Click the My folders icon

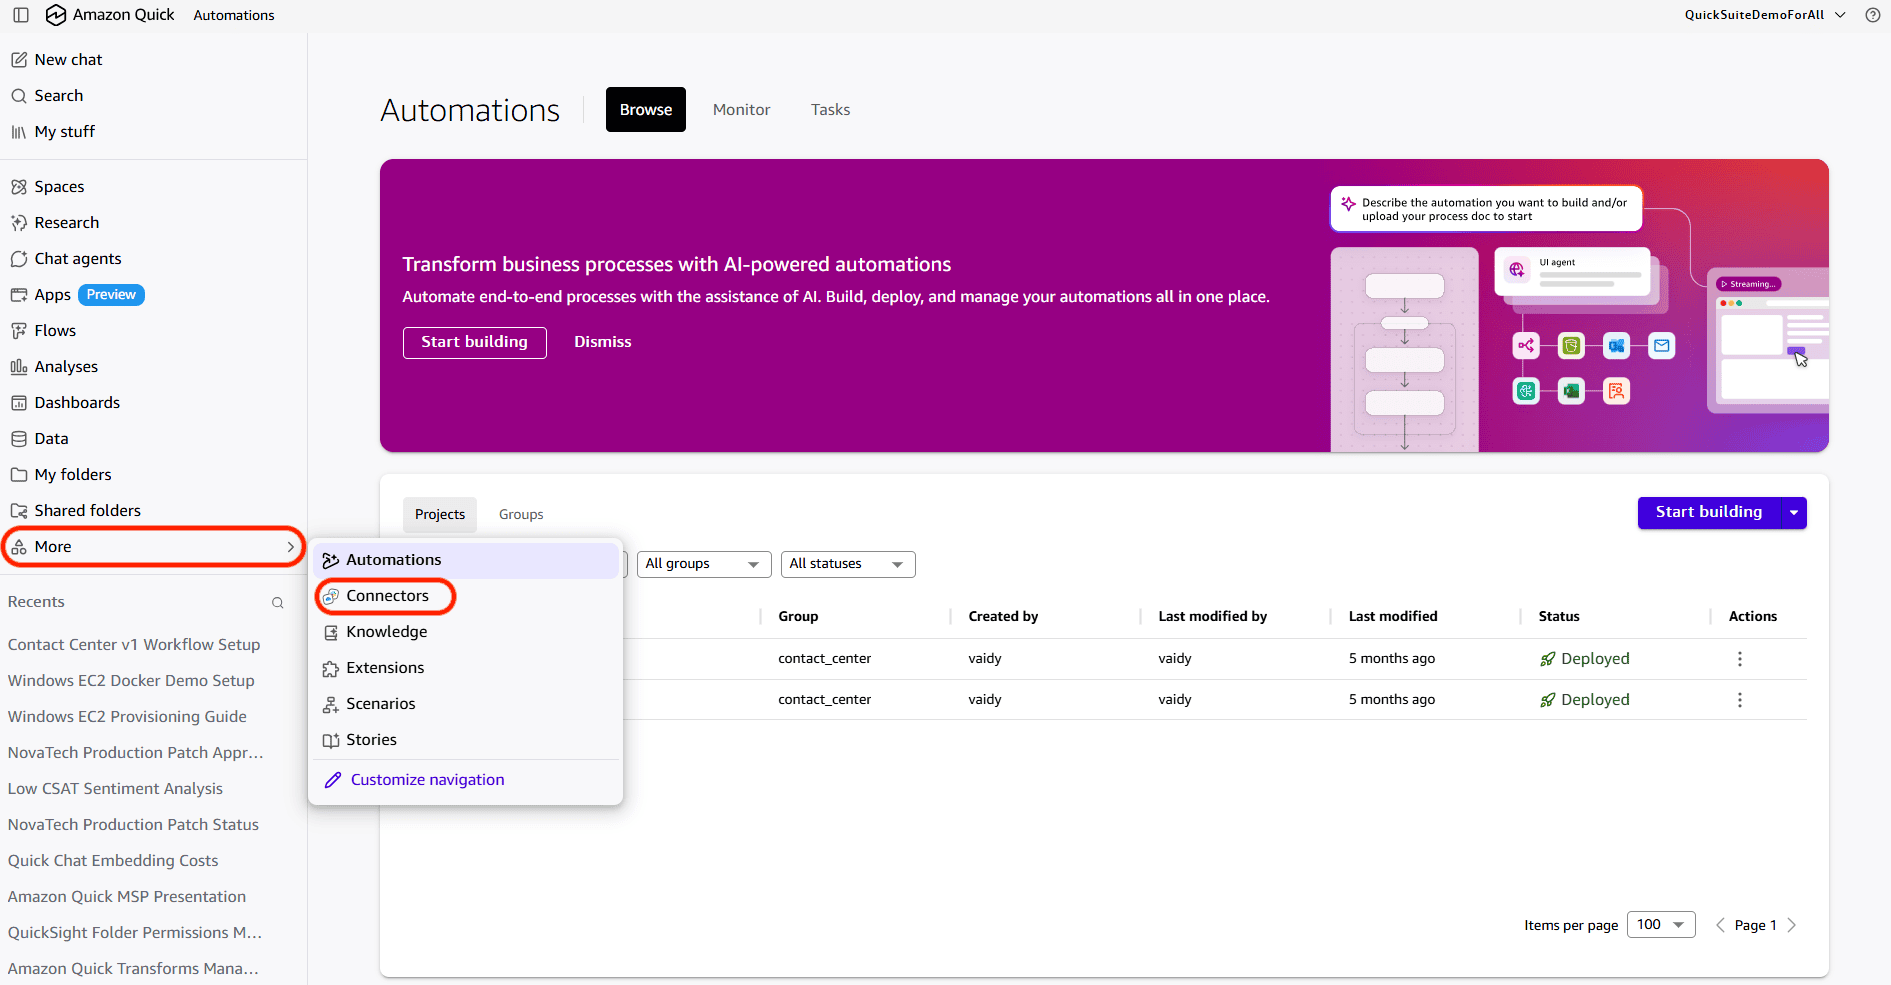[19, 475]
